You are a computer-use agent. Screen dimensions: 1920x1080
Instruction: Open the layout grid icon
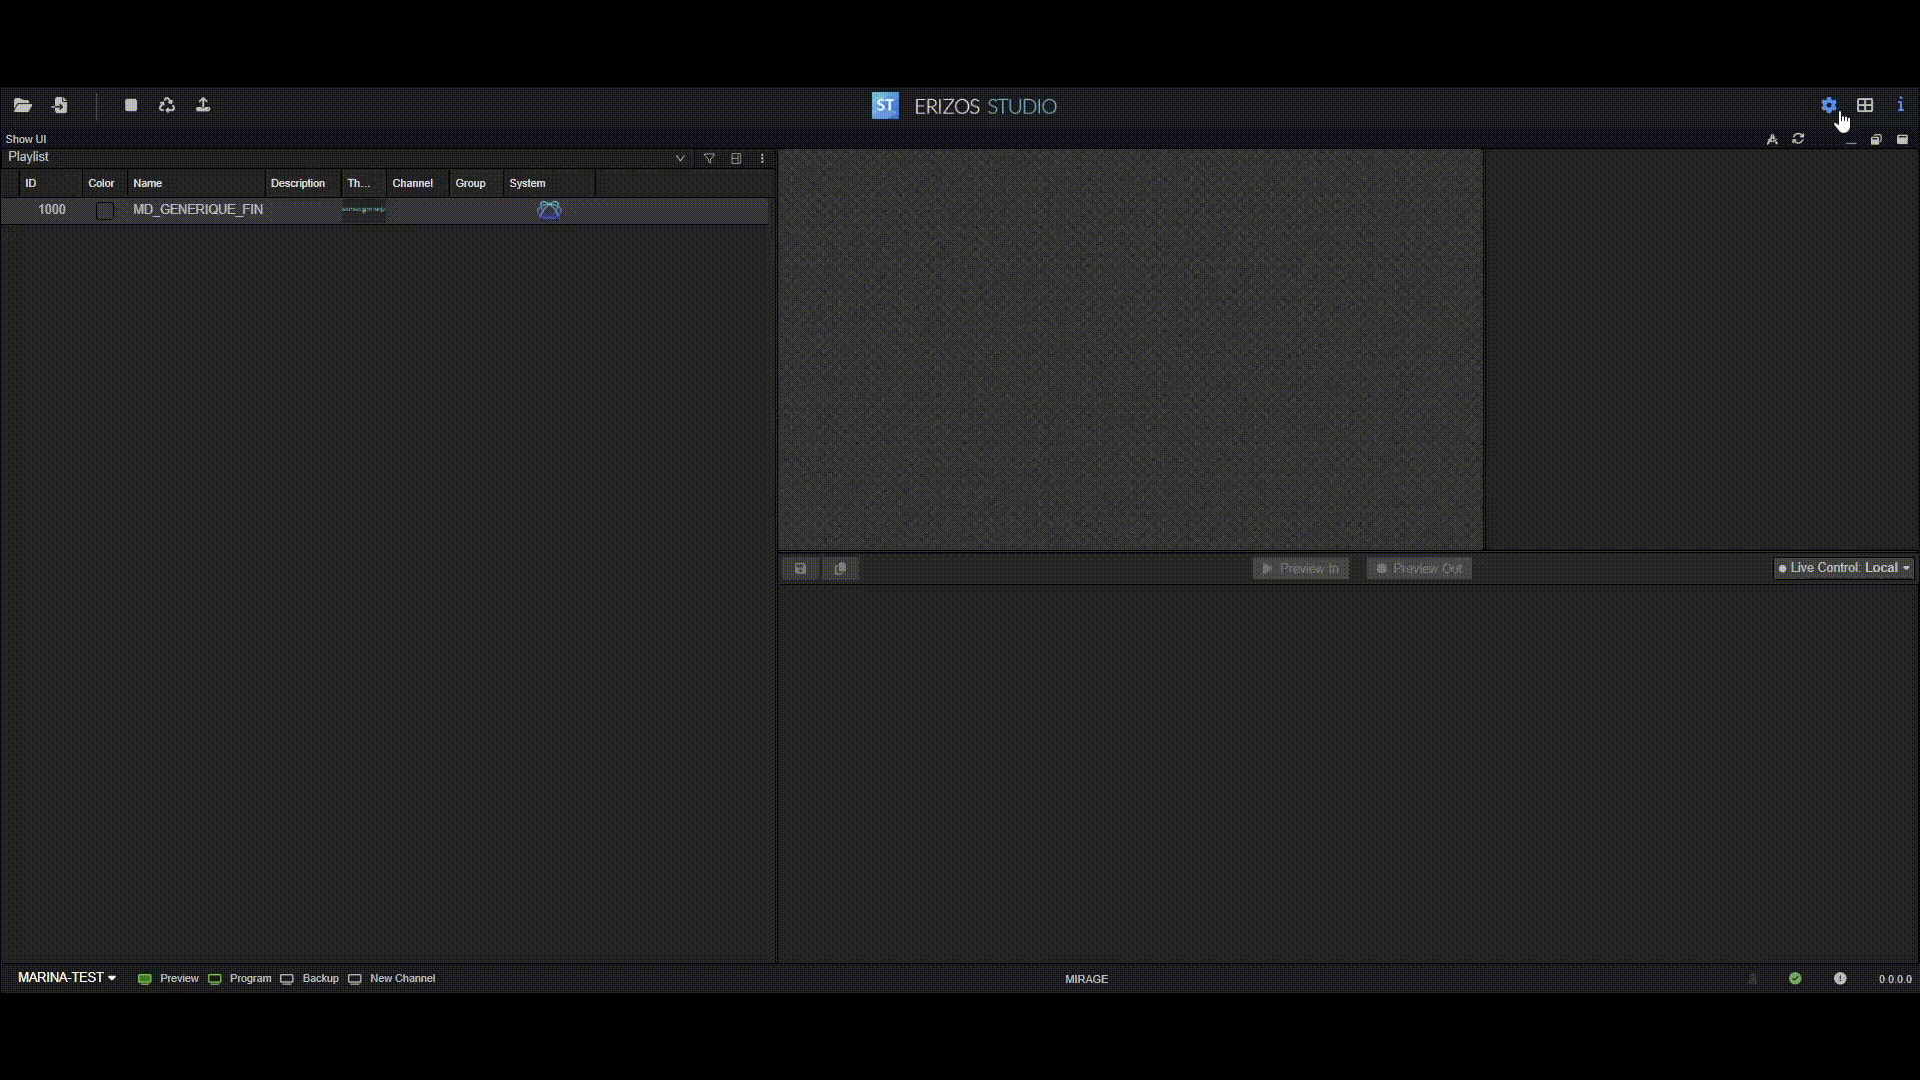1865,105
